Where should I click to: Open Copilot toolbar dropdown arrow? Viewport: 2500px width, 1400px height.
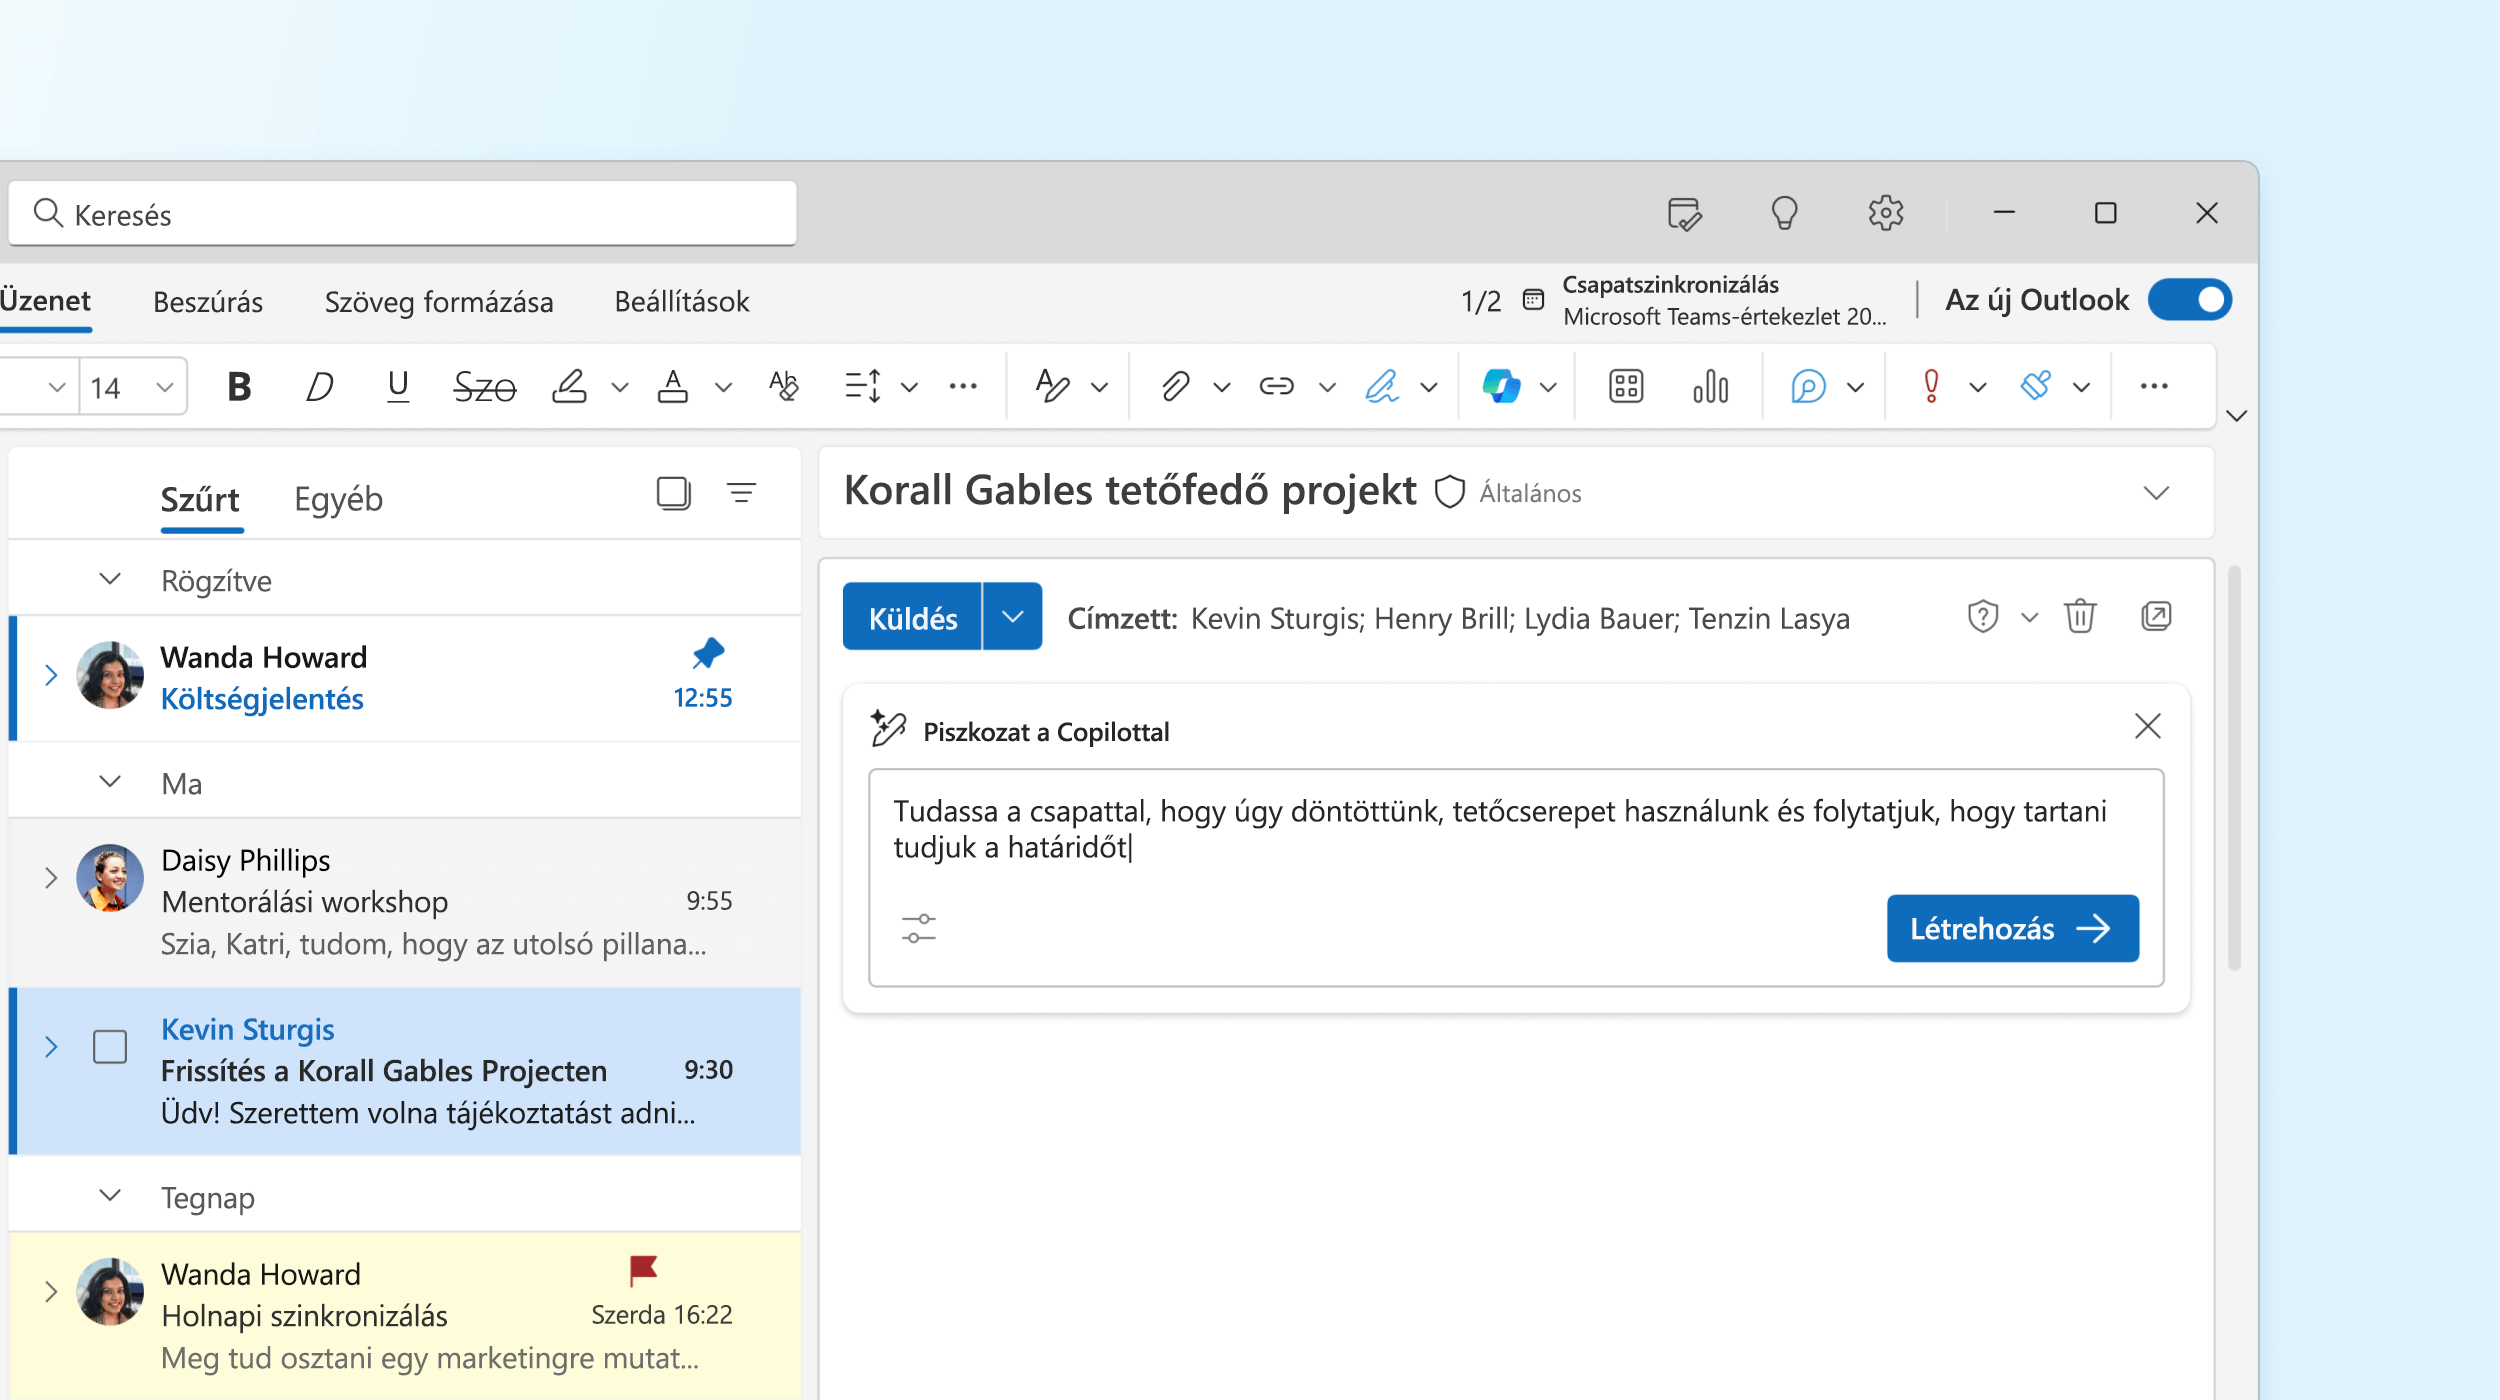(x=1548, y=387)
